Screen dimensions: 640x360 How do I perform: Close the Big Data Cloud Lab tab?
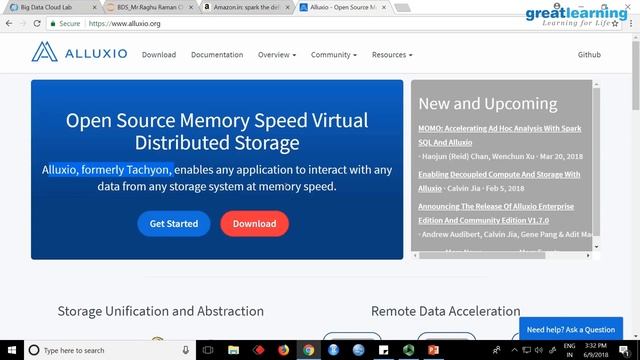pos(95,7)
